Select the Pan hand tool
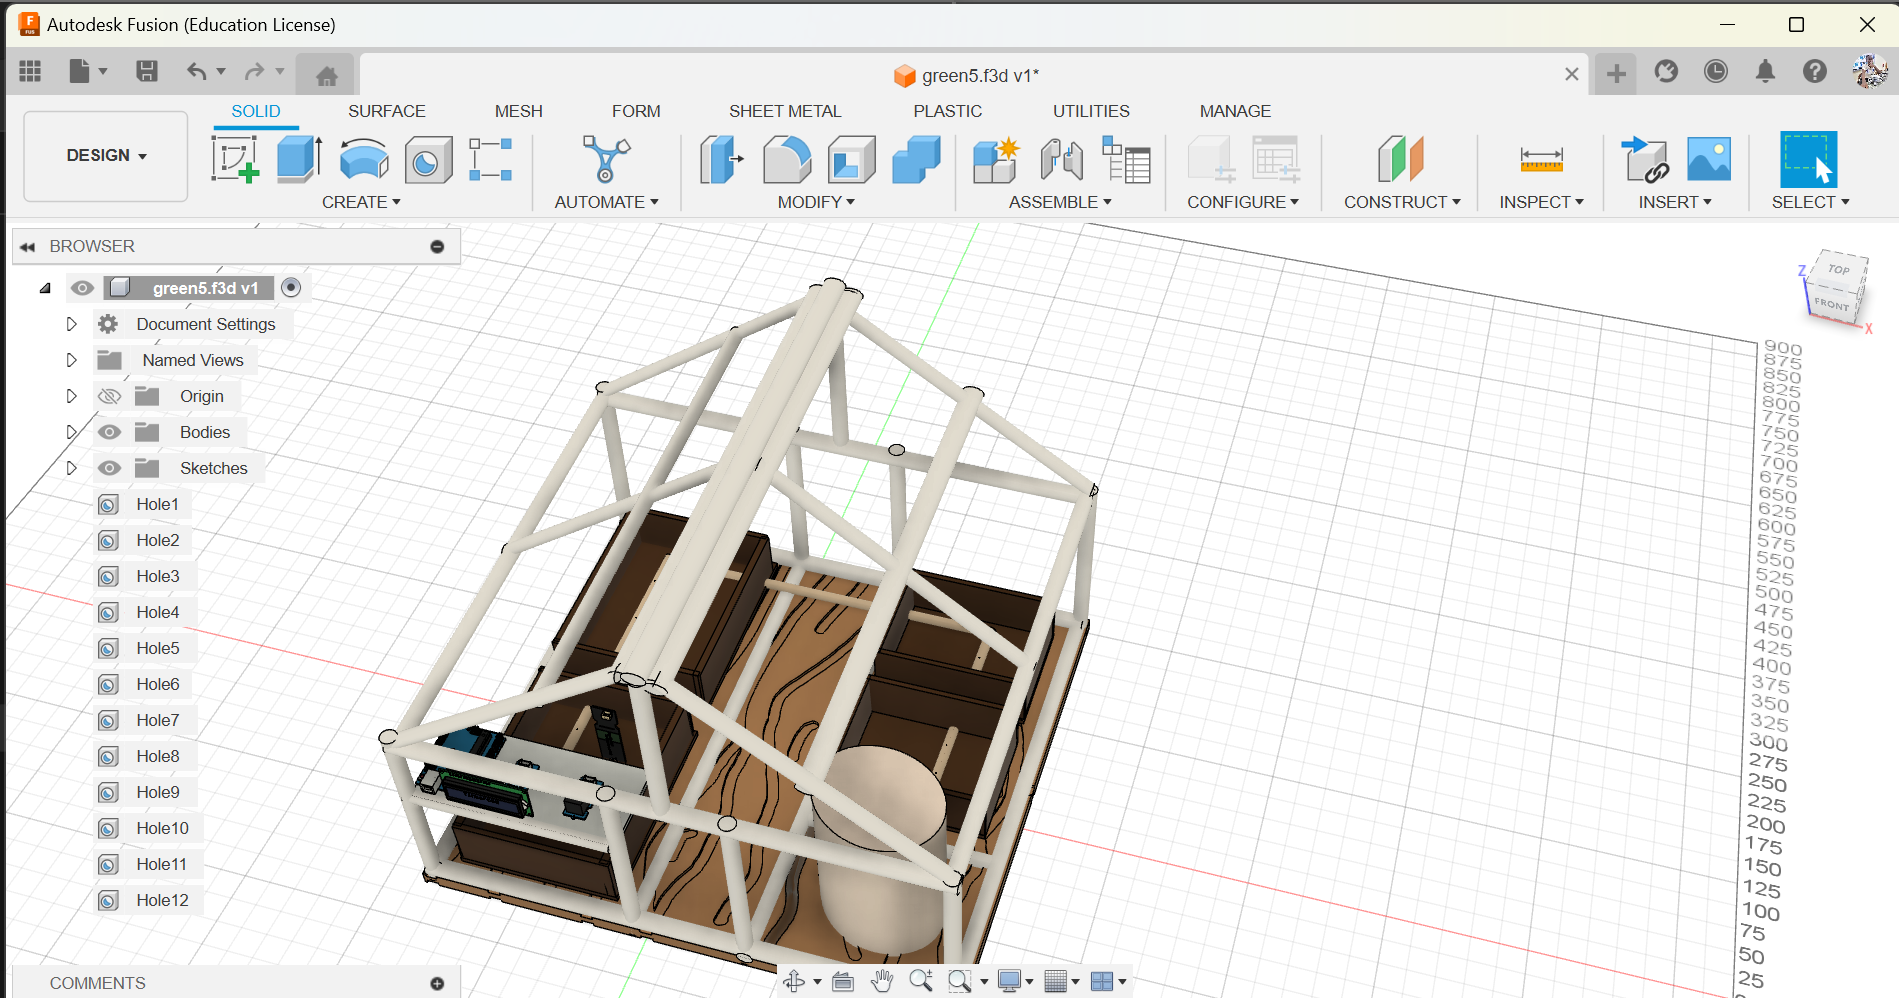Screen dimensions: 1899x998 tap(881, 981)
